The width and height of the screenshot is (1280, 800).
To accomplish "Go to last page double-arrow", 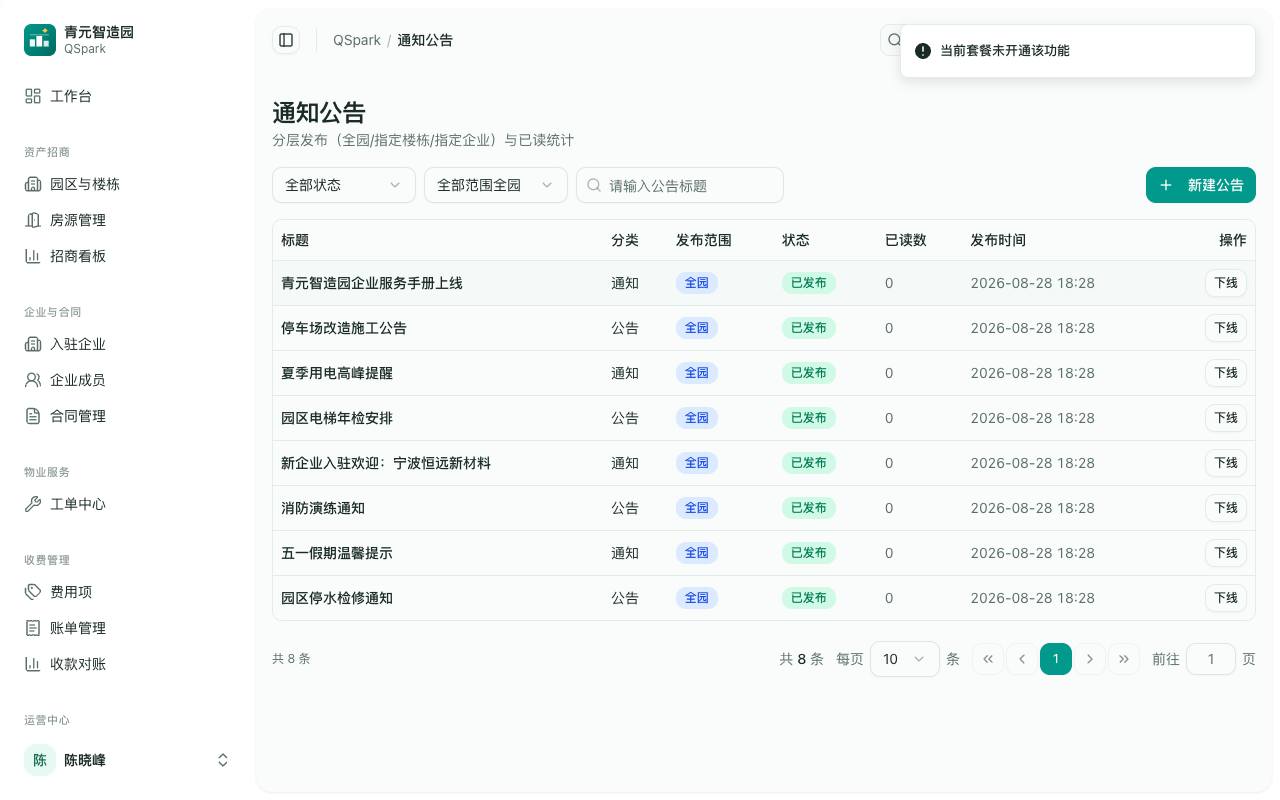I will coord(1124,659).
